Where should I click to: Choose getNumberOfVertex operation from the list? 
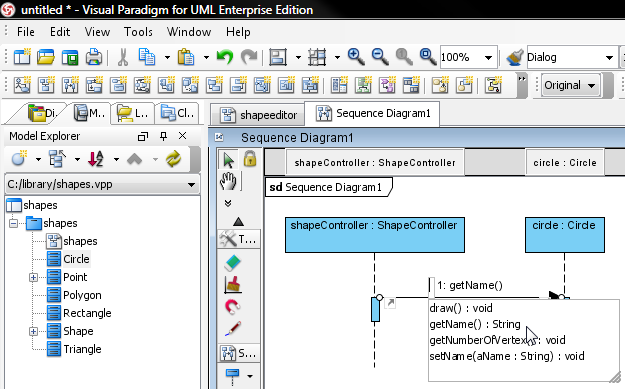pos(497,340)
